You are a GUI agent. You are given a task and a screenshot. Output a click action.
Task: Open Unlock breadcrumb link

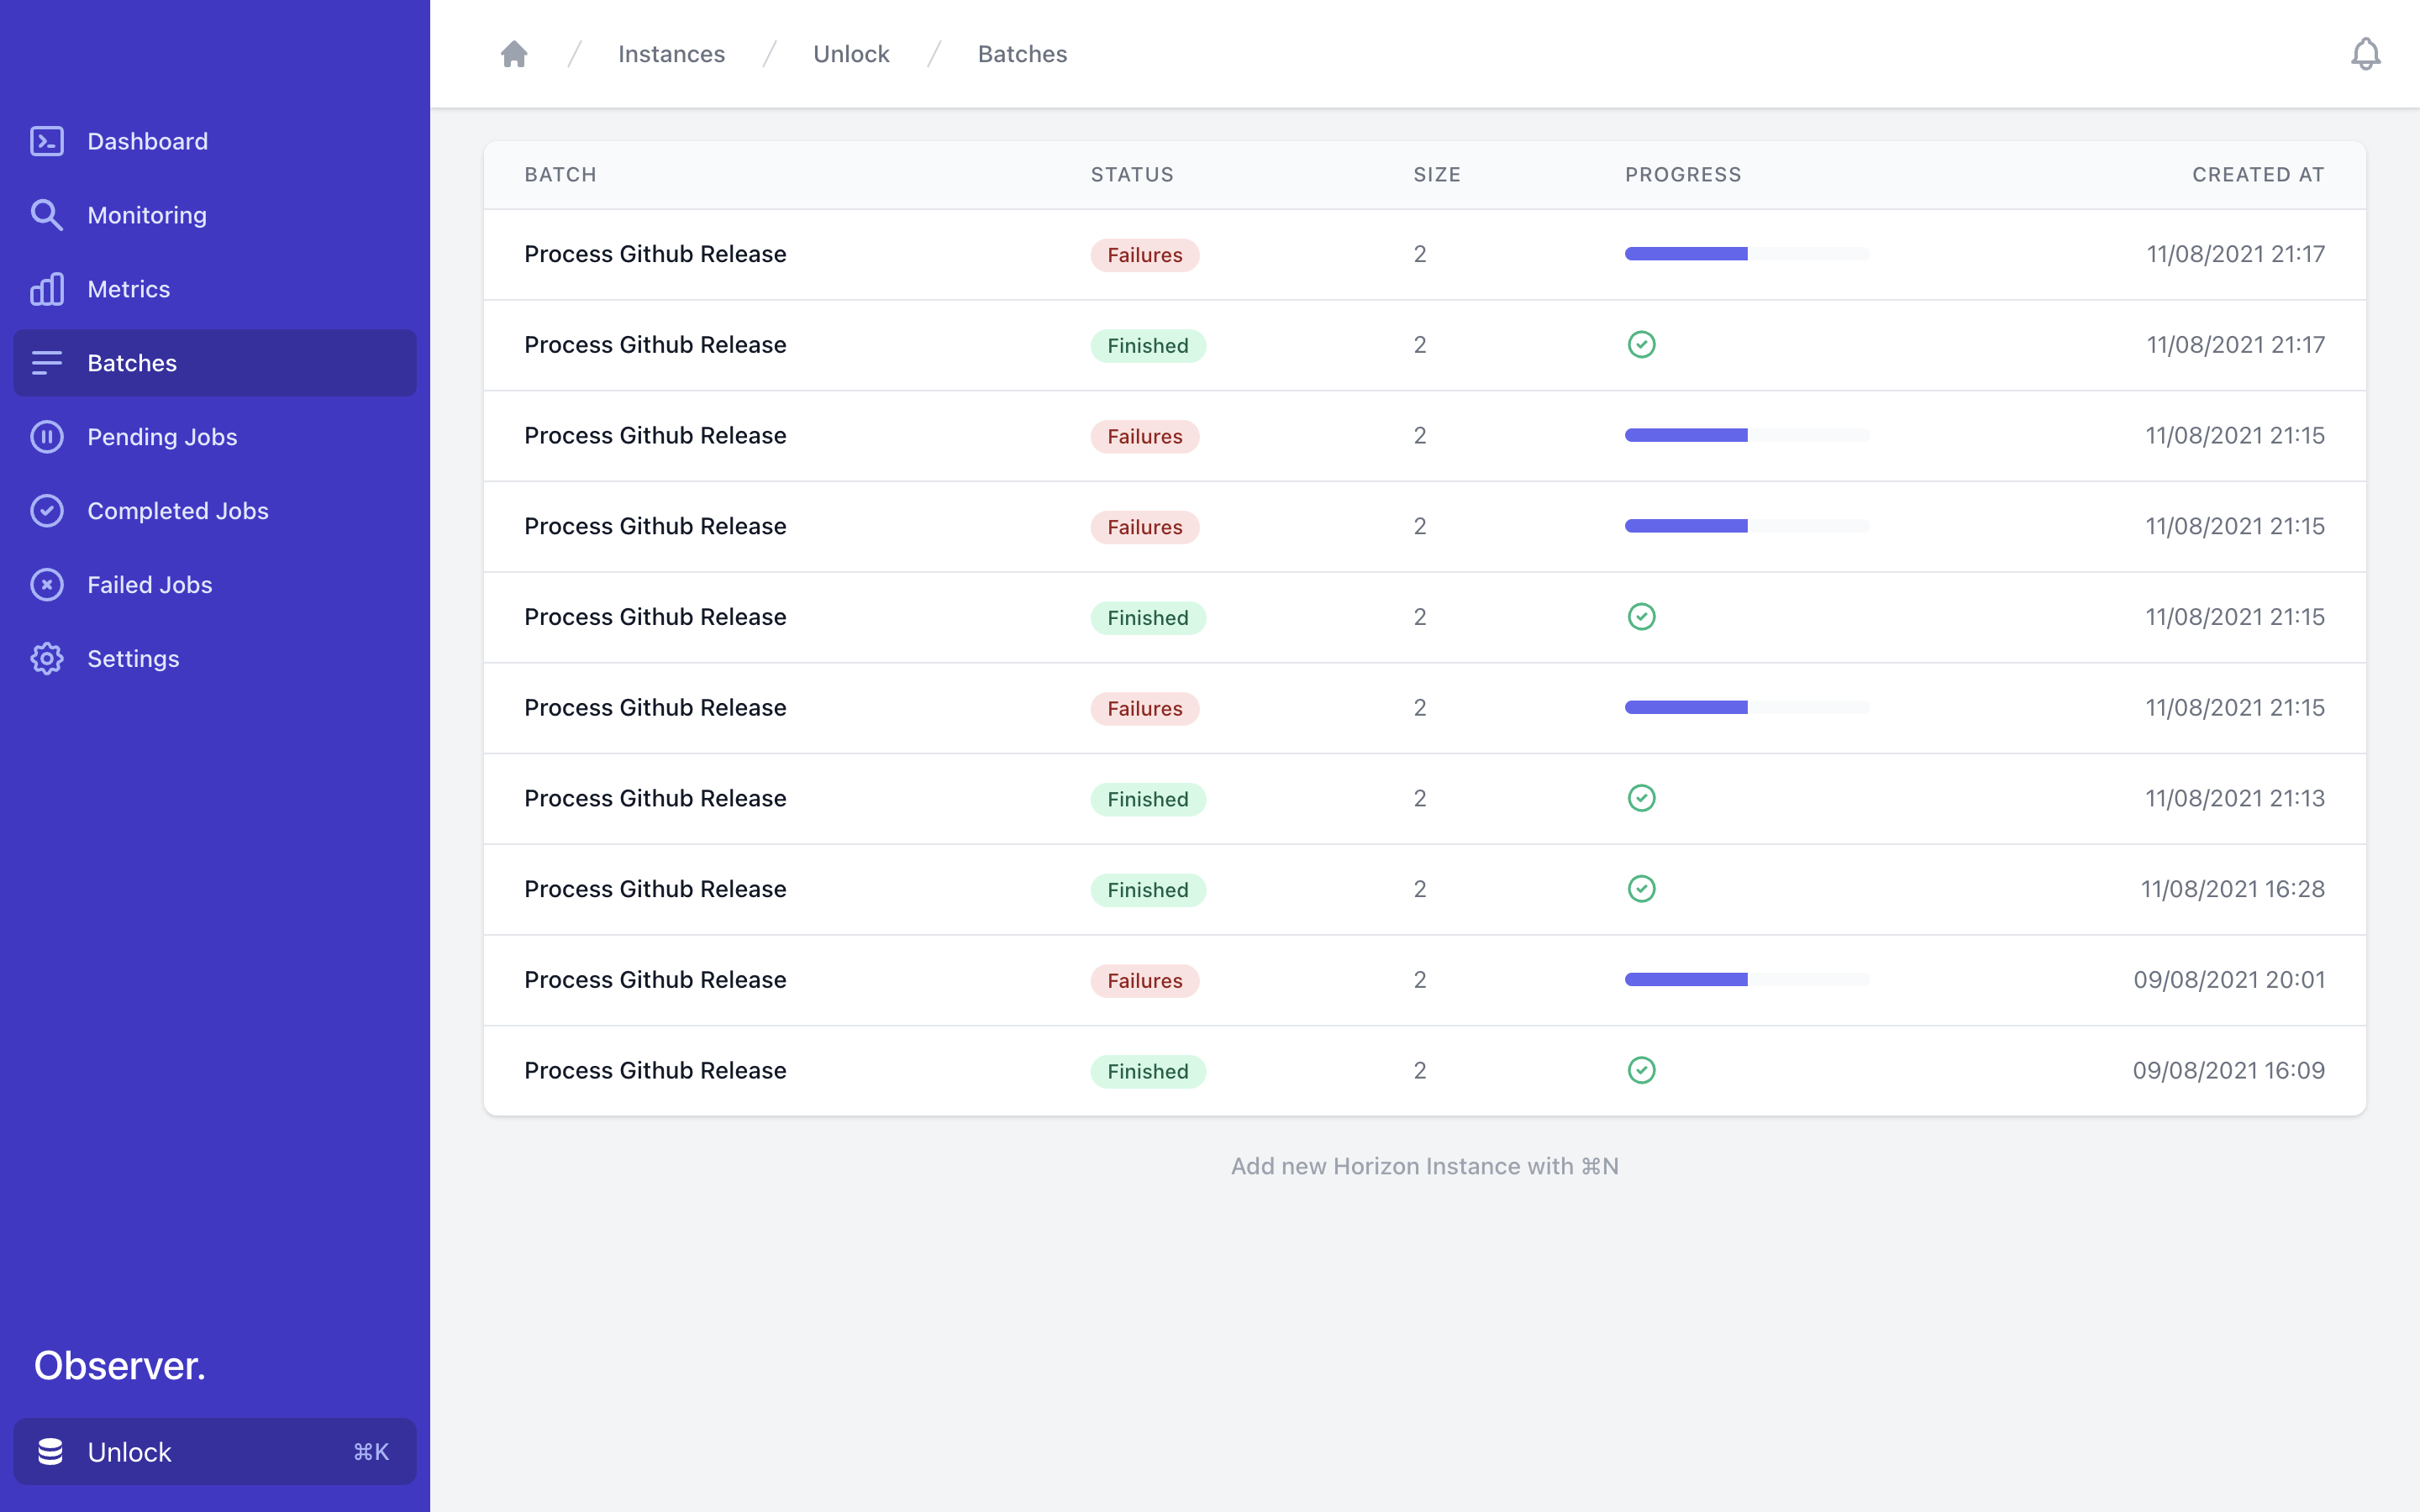(x=851, y=54)
